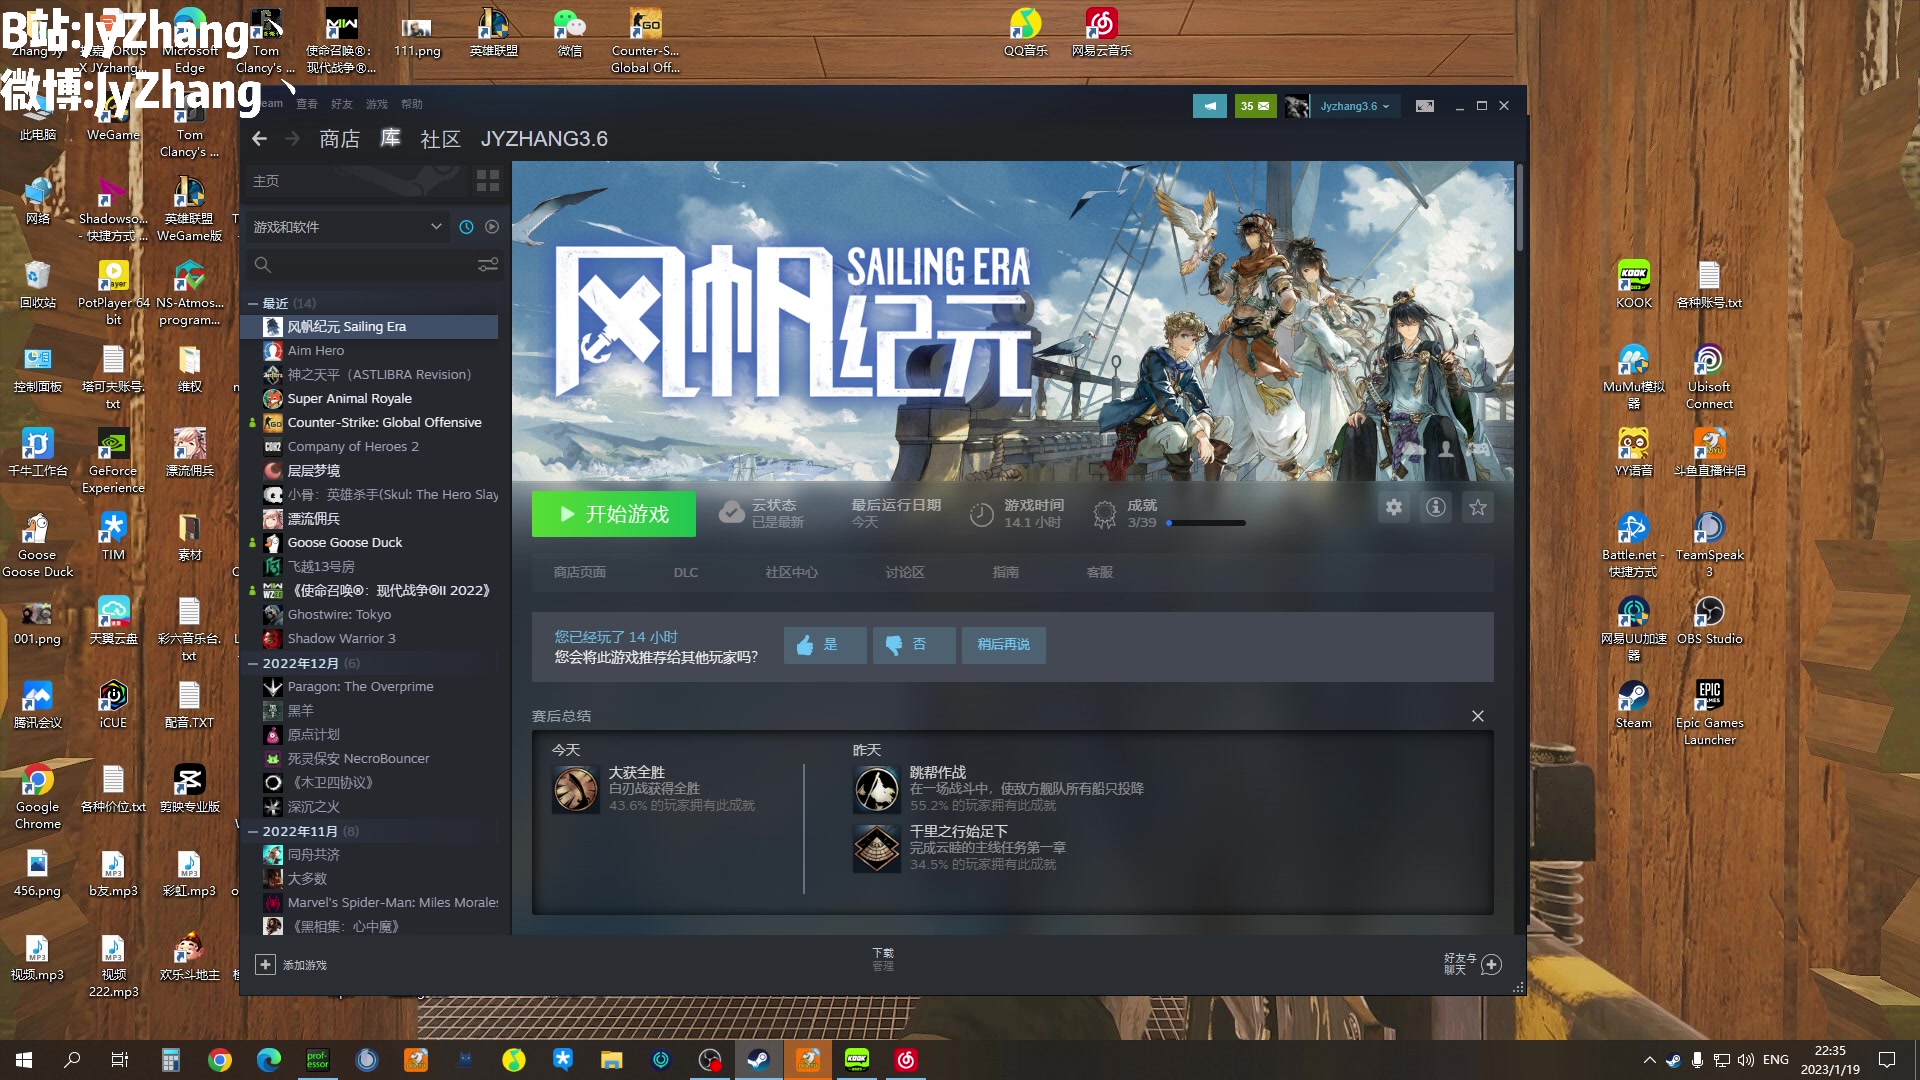Open Steam Big Picture mode icon
Viewport: 1920px width, 1080px height.
tap(1425, 106)
